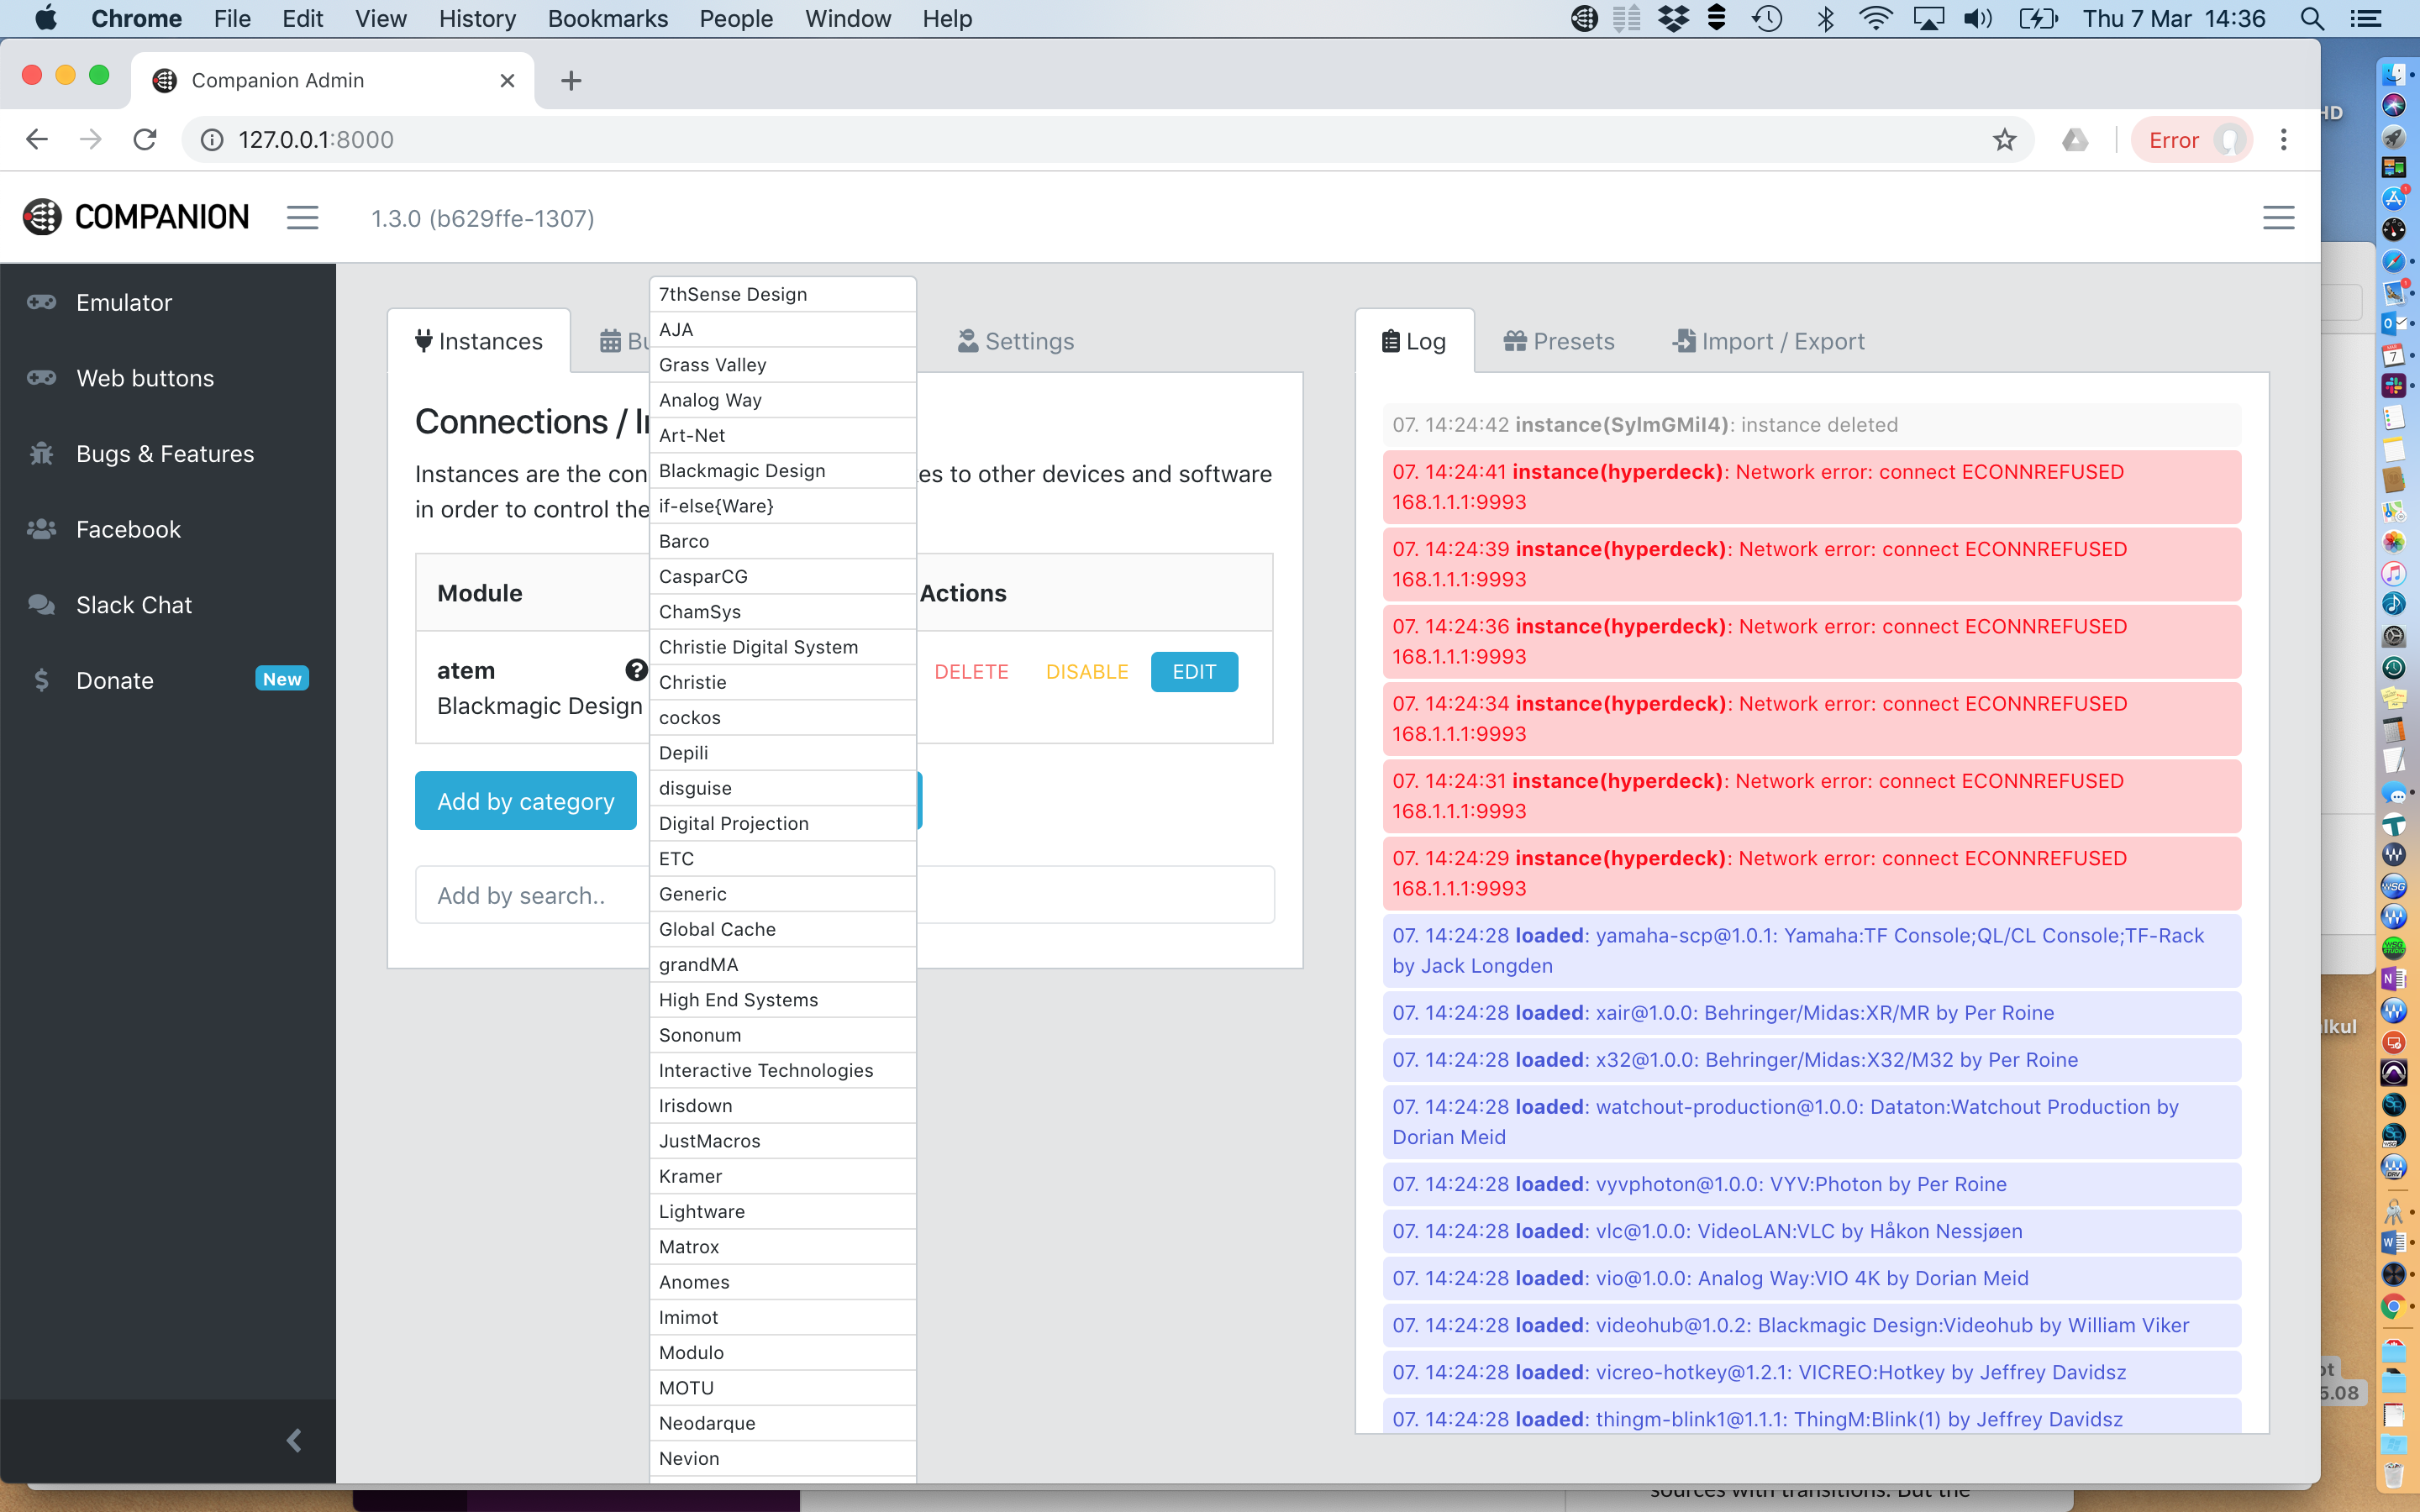2420x1512 pixels.
Task: Bookmark this page with star icon
Action: pos(2004,140)
